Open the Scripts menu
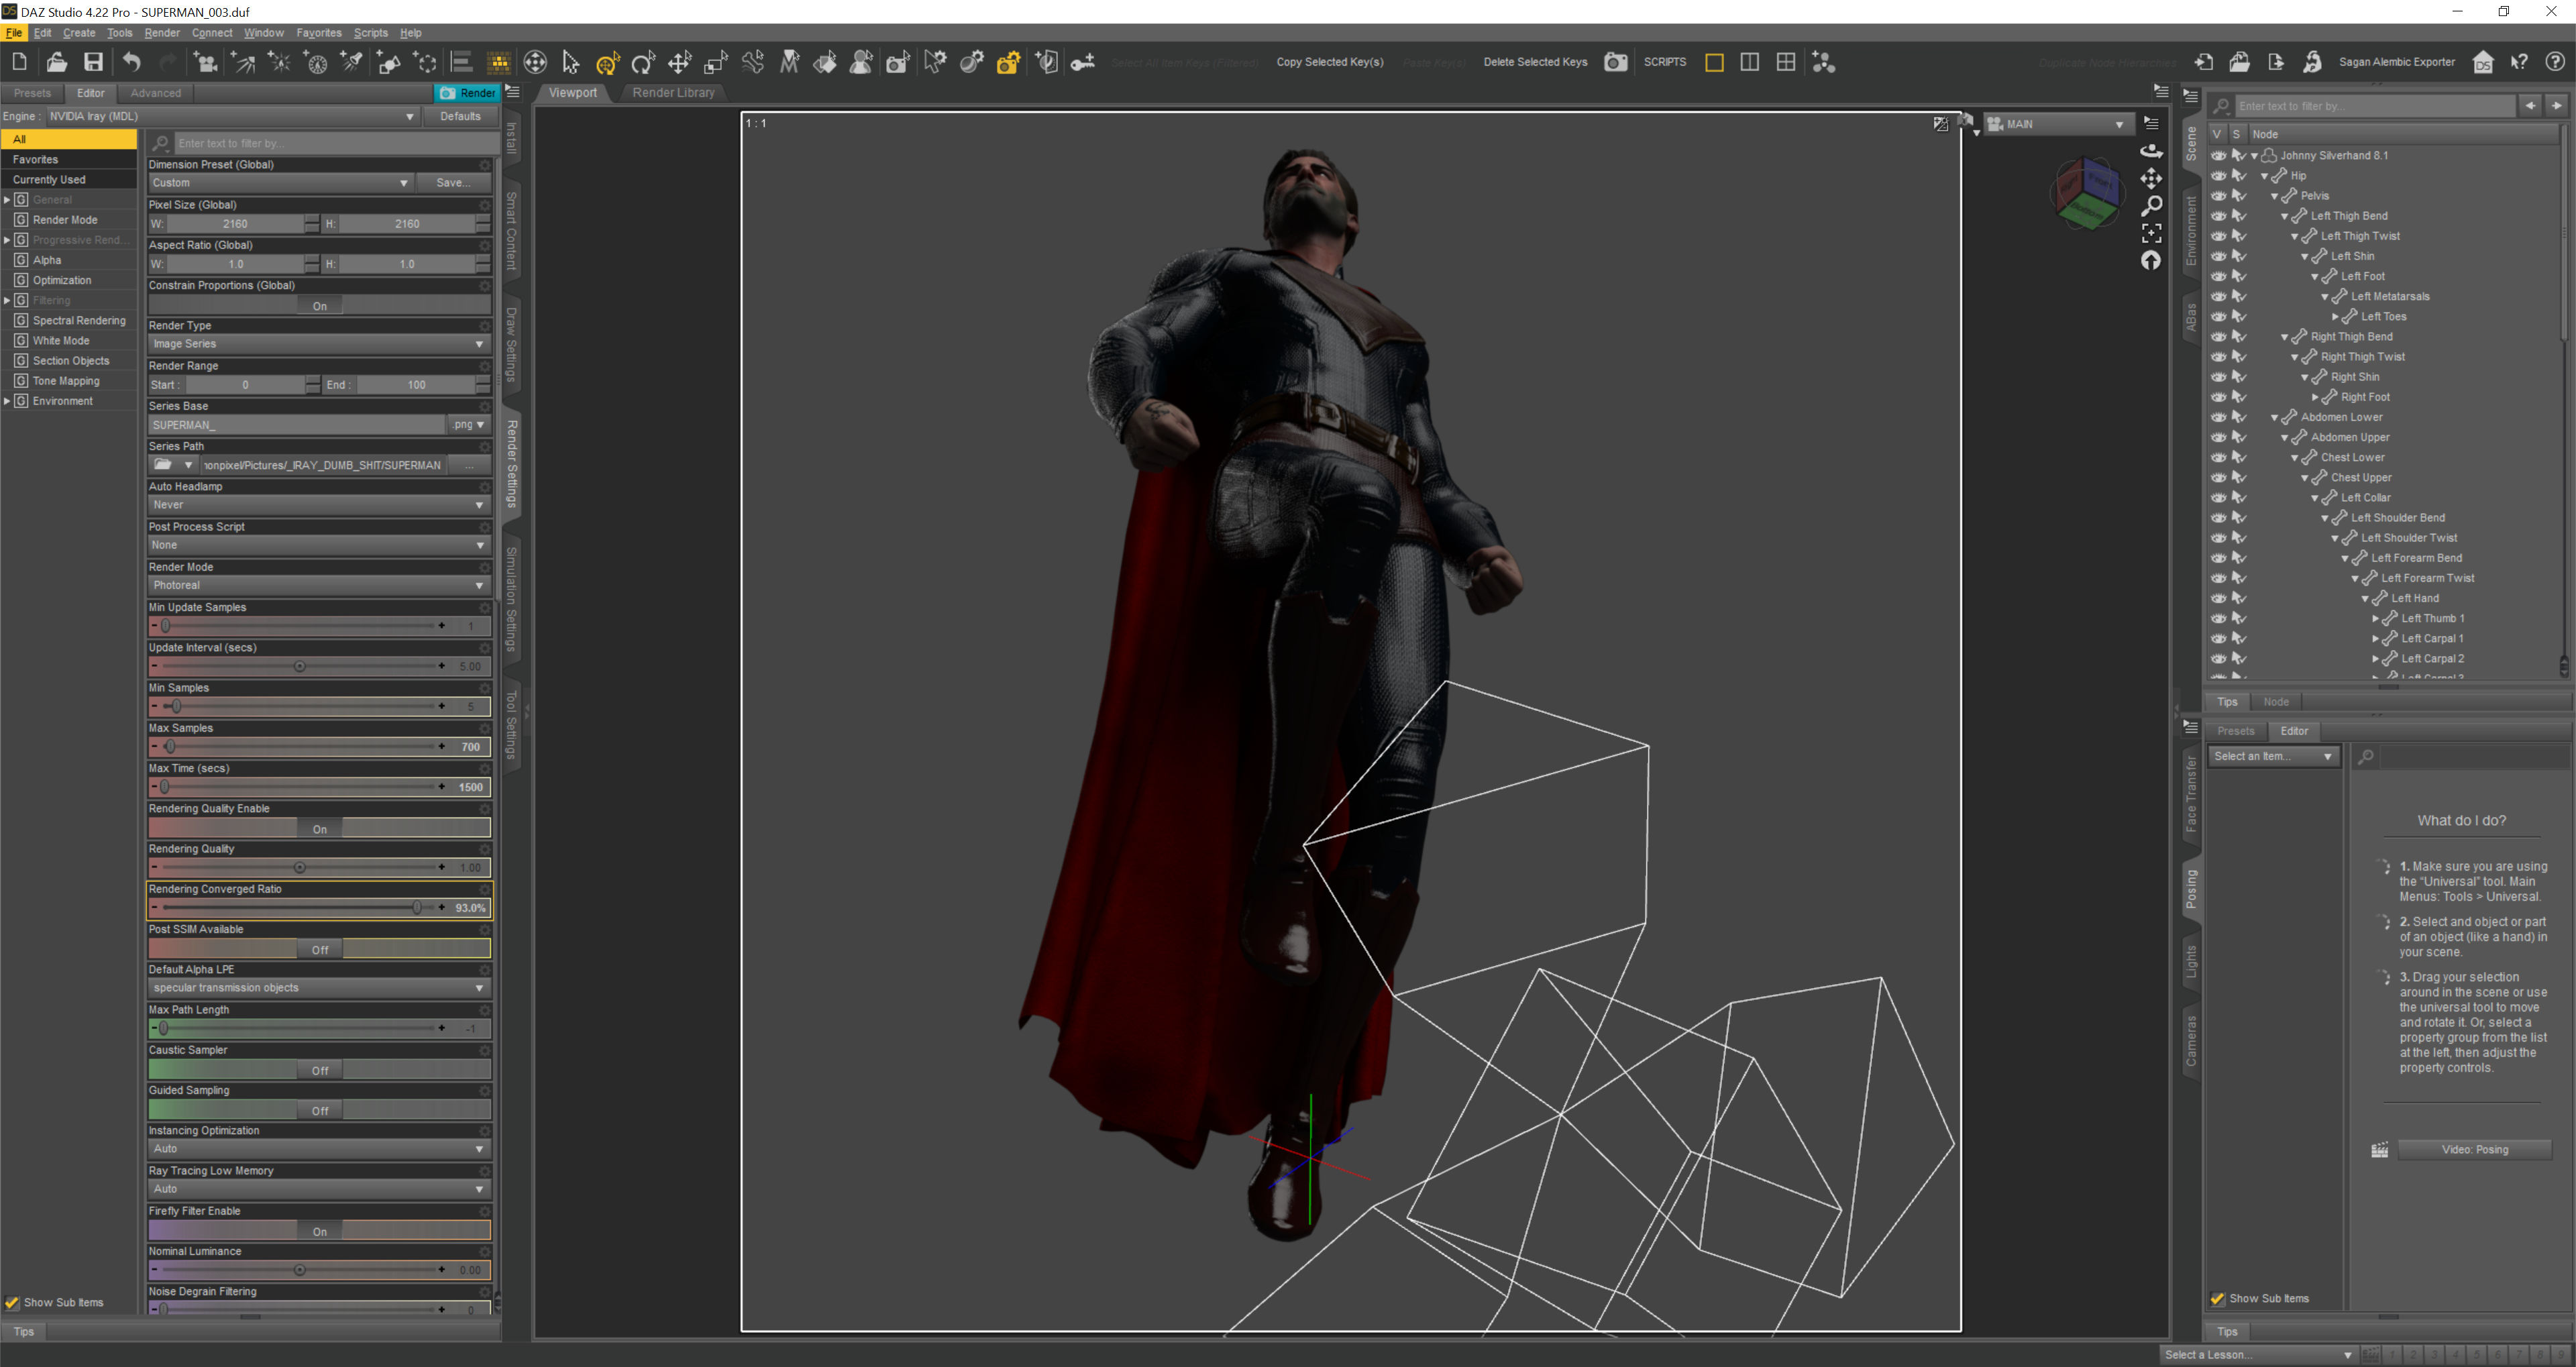Viewport: 2576px width, 1367px height. (x=370, y=33)
